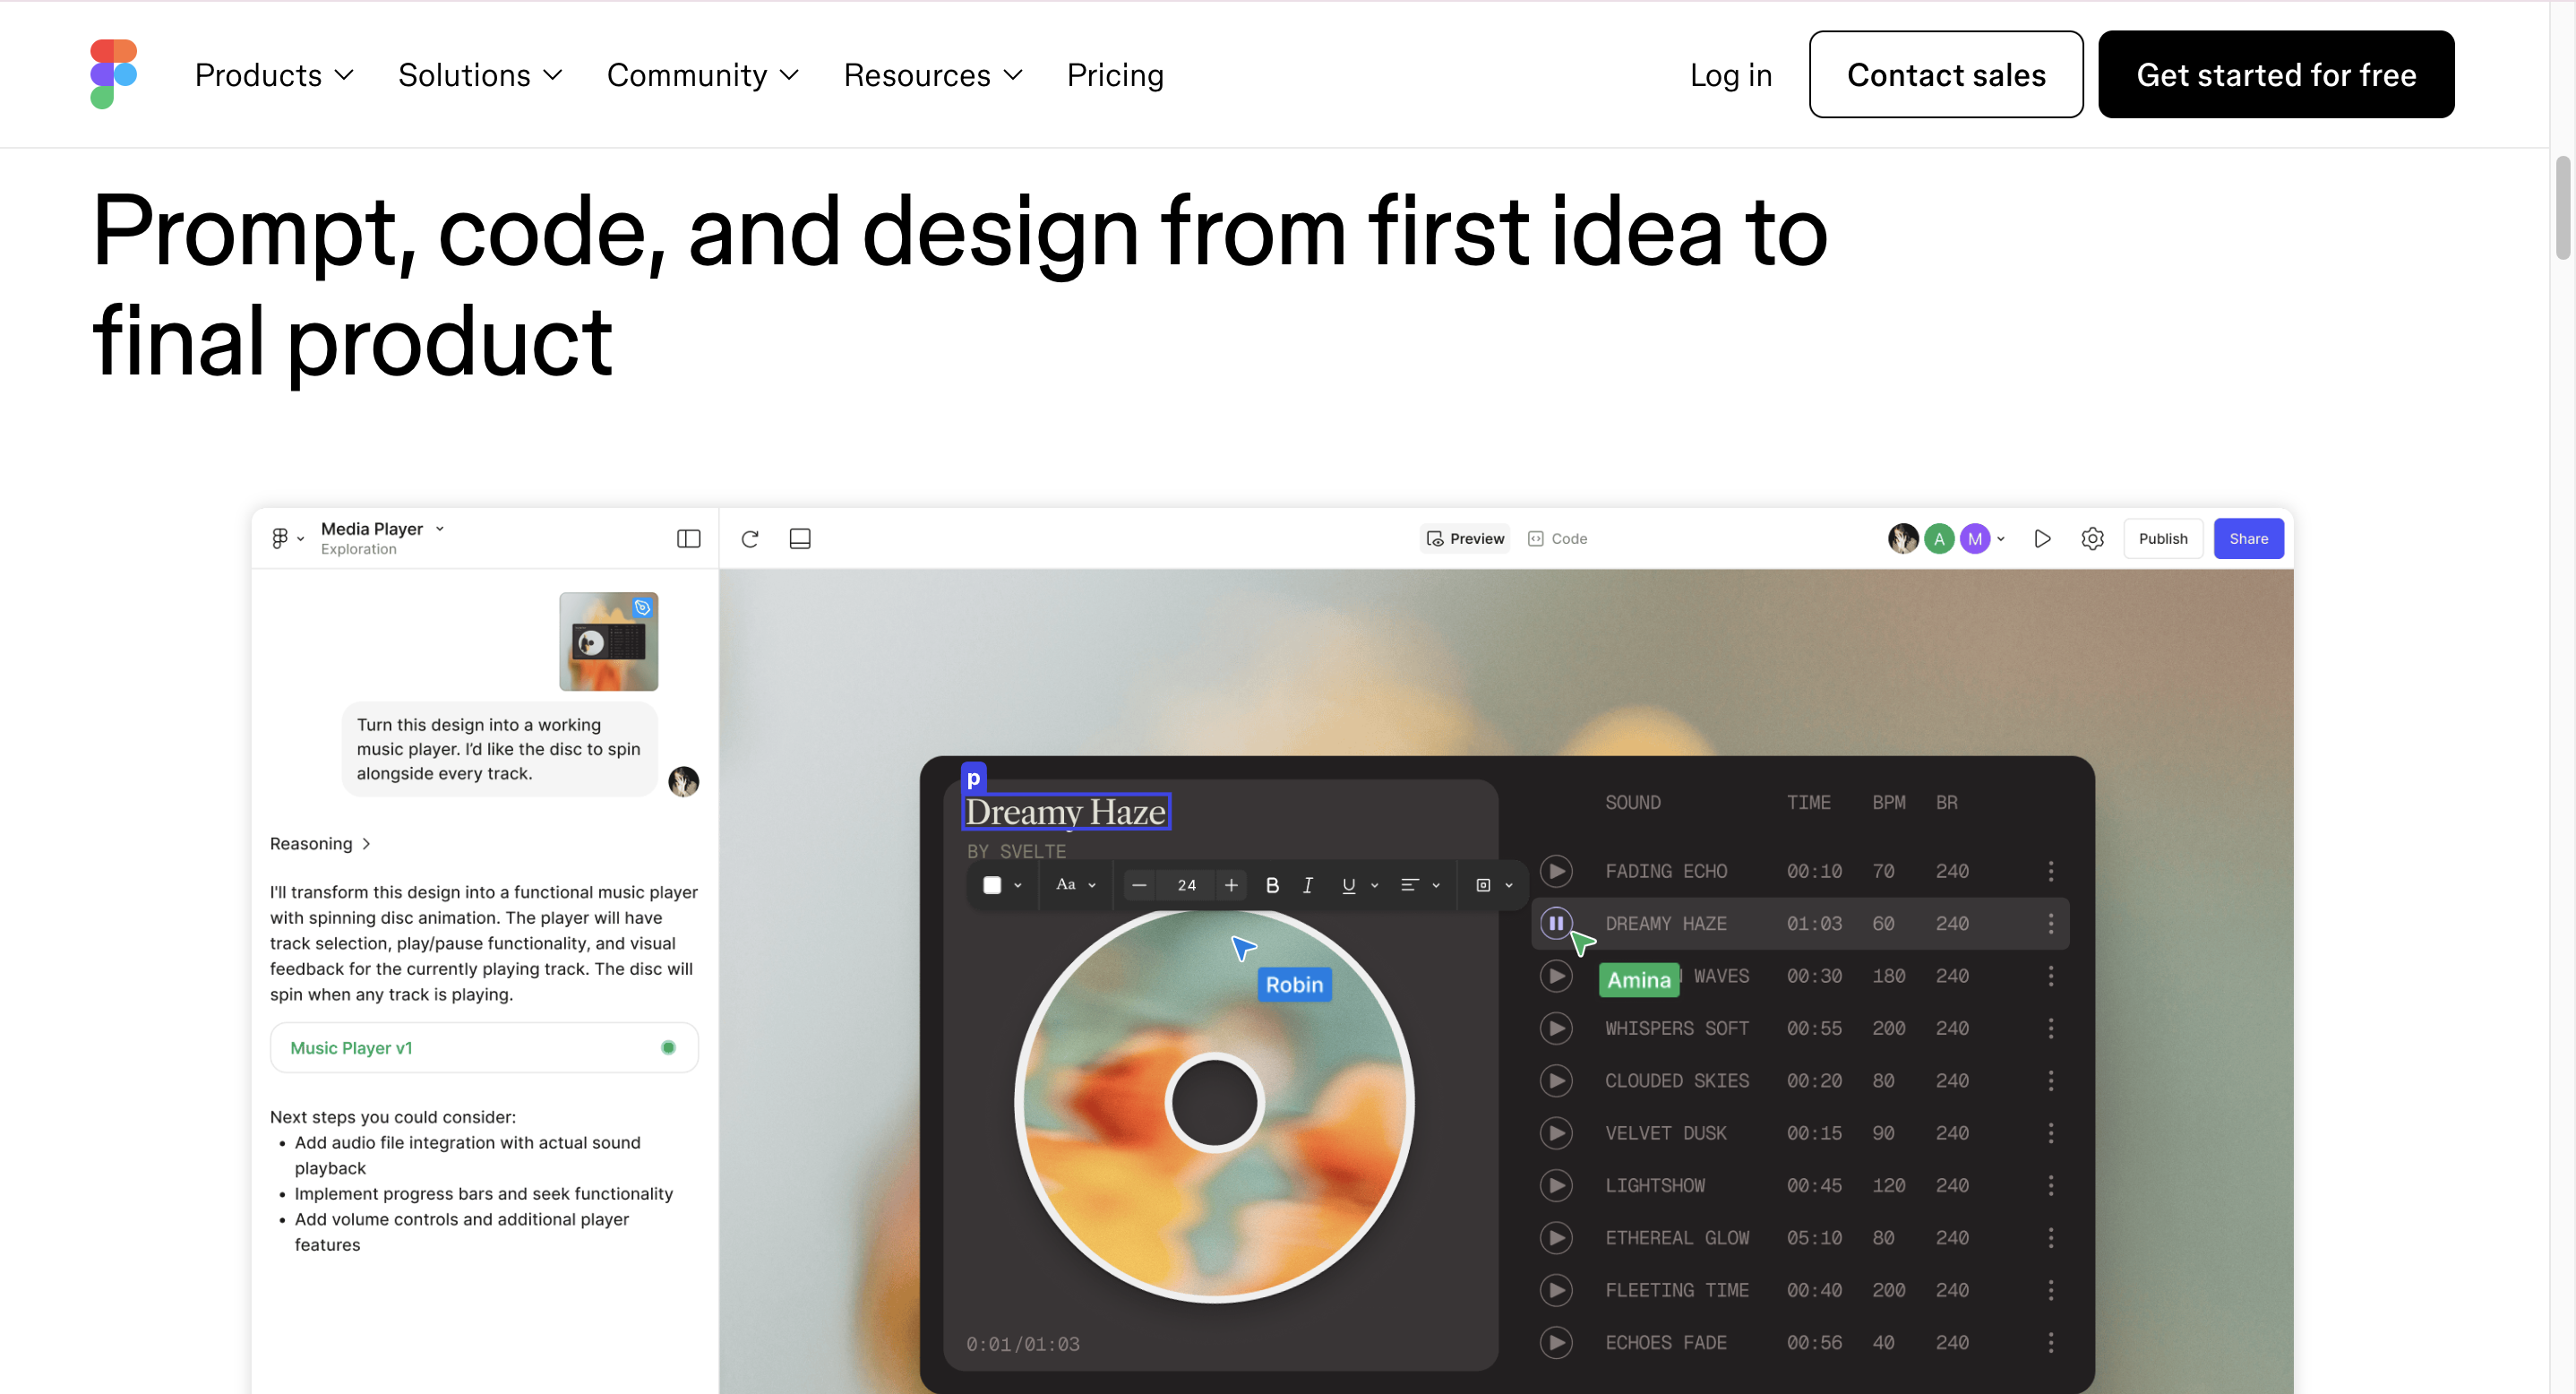Expand the Reasoning section
Screen dimensions: 2576x1394
click(x=320, y=844)
